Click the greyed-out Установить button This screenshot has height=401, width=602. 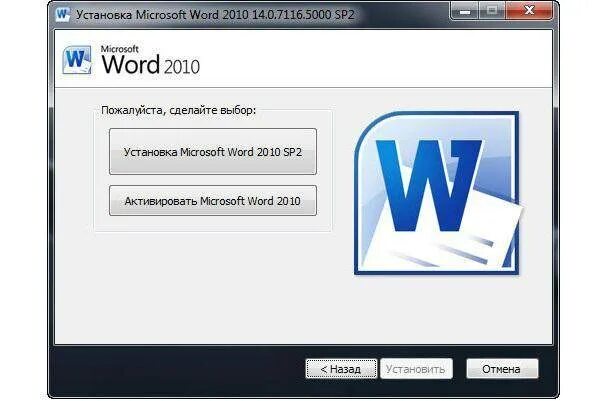point(416,369)
